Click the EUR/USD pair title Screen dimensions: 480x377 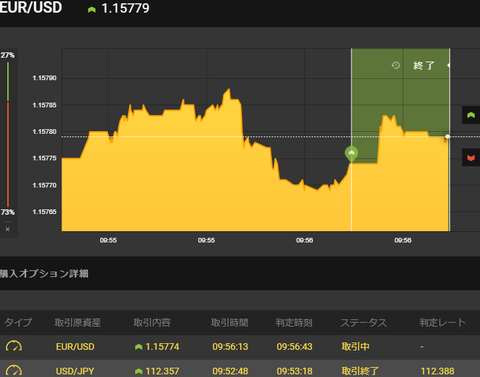point(31,7)
